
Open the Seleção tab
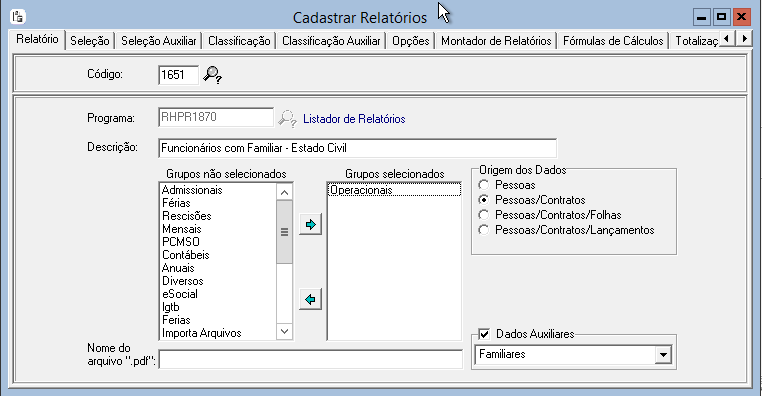[90, 41]
